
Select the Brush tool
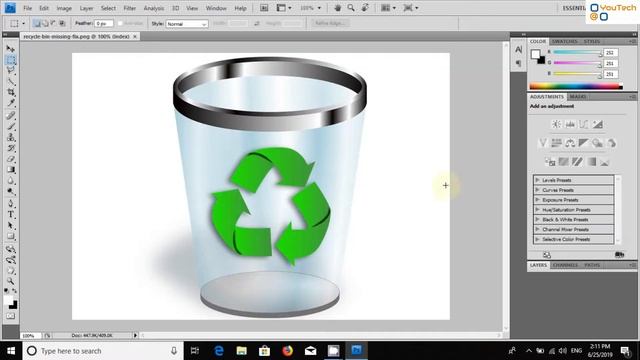(11, 126)
